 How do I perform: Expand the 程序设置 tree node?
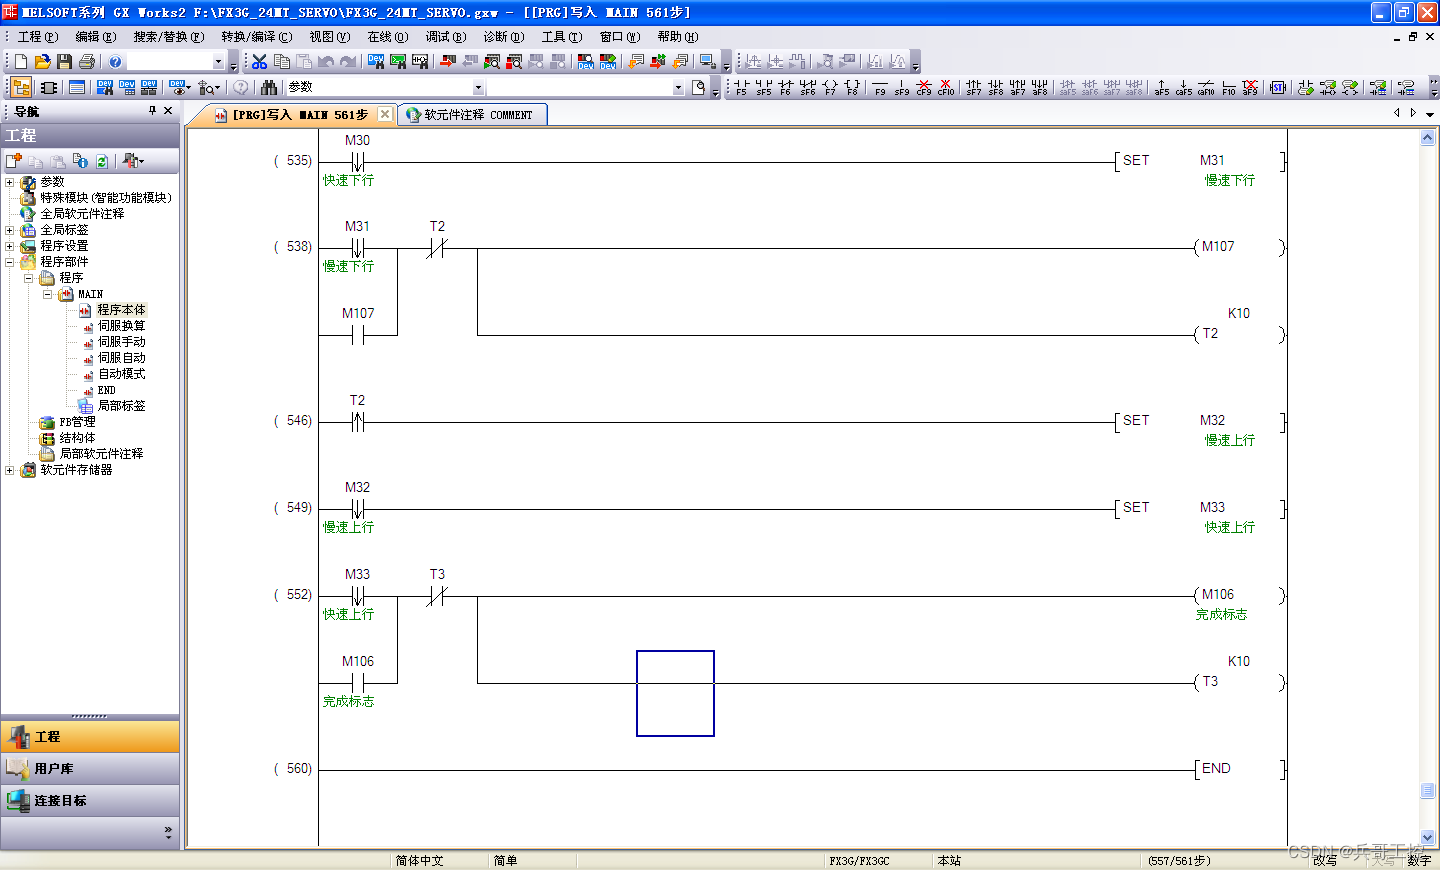10,246
